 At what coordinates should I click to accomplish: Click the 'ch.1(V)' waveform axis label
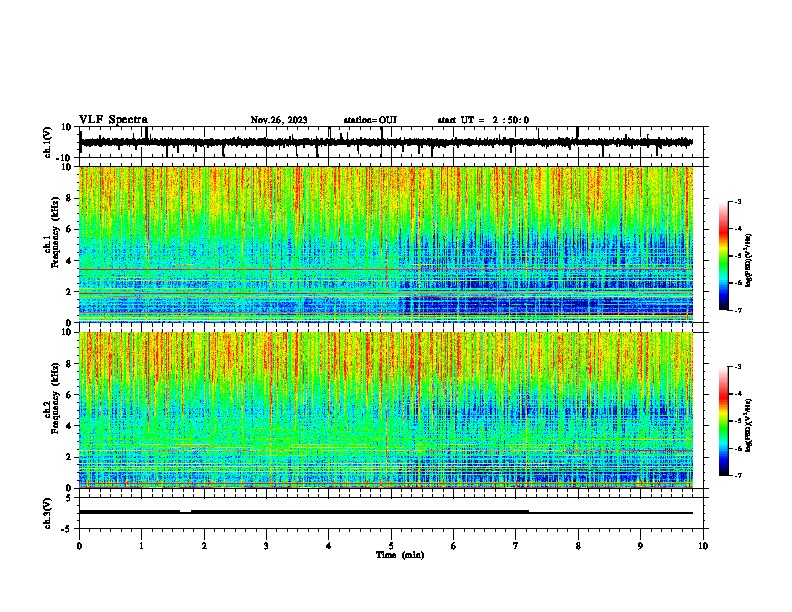tap(48, 142)
